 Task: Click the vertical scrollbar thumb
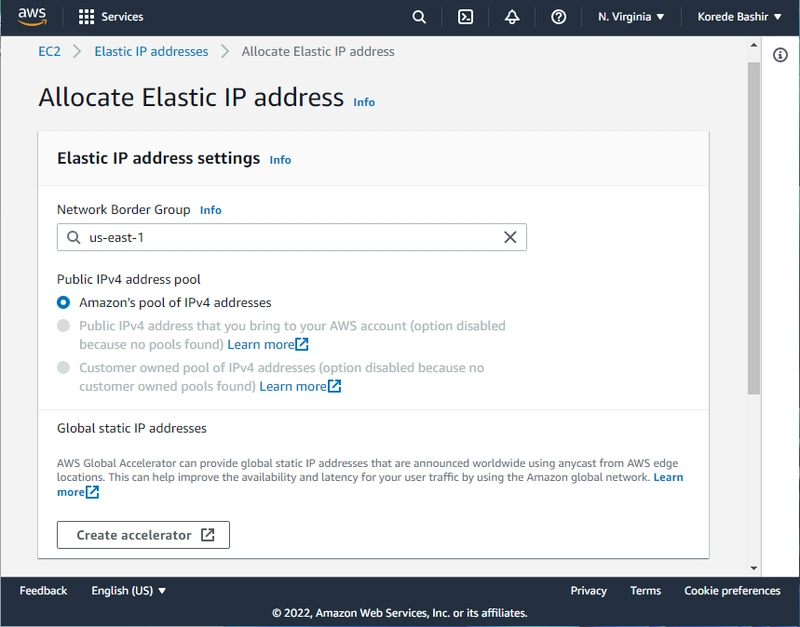click(x=754, y=228)
